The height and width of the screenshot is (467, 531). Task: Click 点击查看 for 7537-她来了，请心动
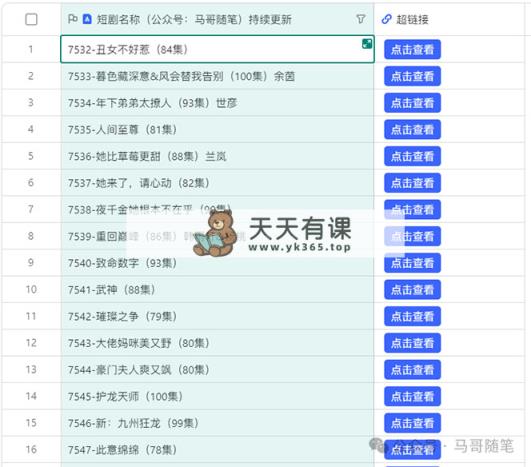(x=412, y=183)
